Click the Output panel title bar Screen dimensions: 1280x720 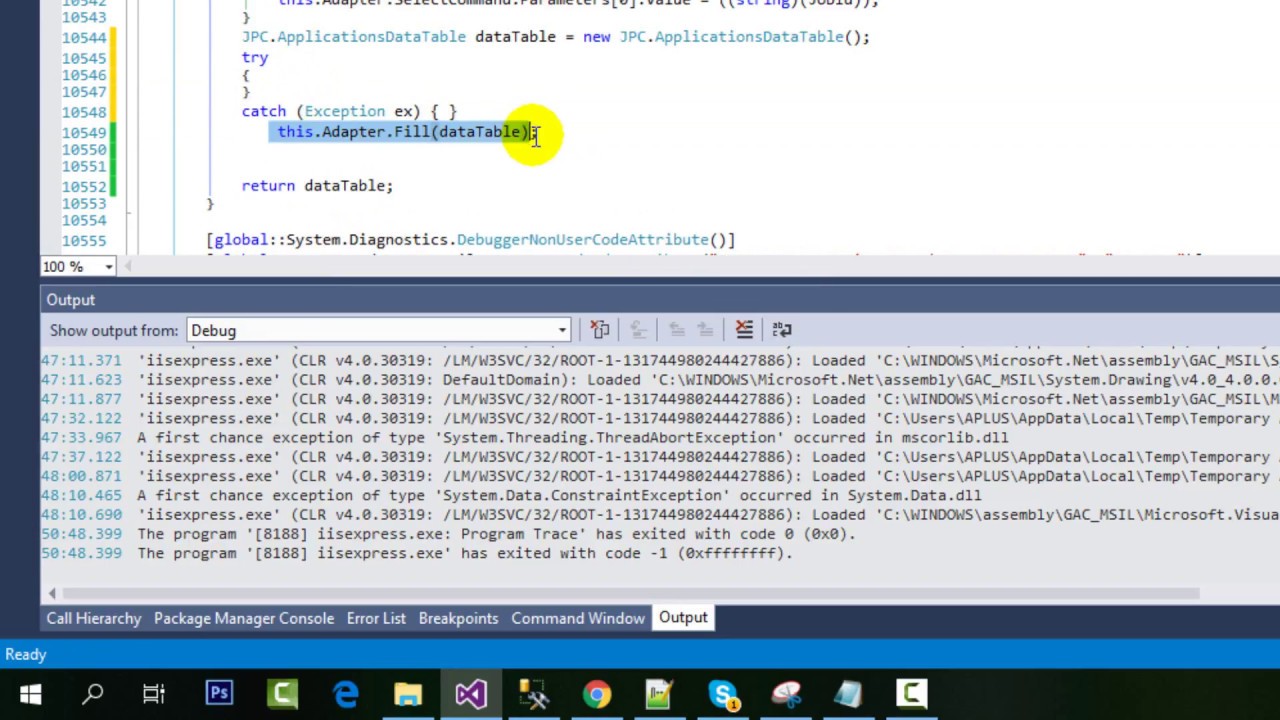click(x=660, y=300)
